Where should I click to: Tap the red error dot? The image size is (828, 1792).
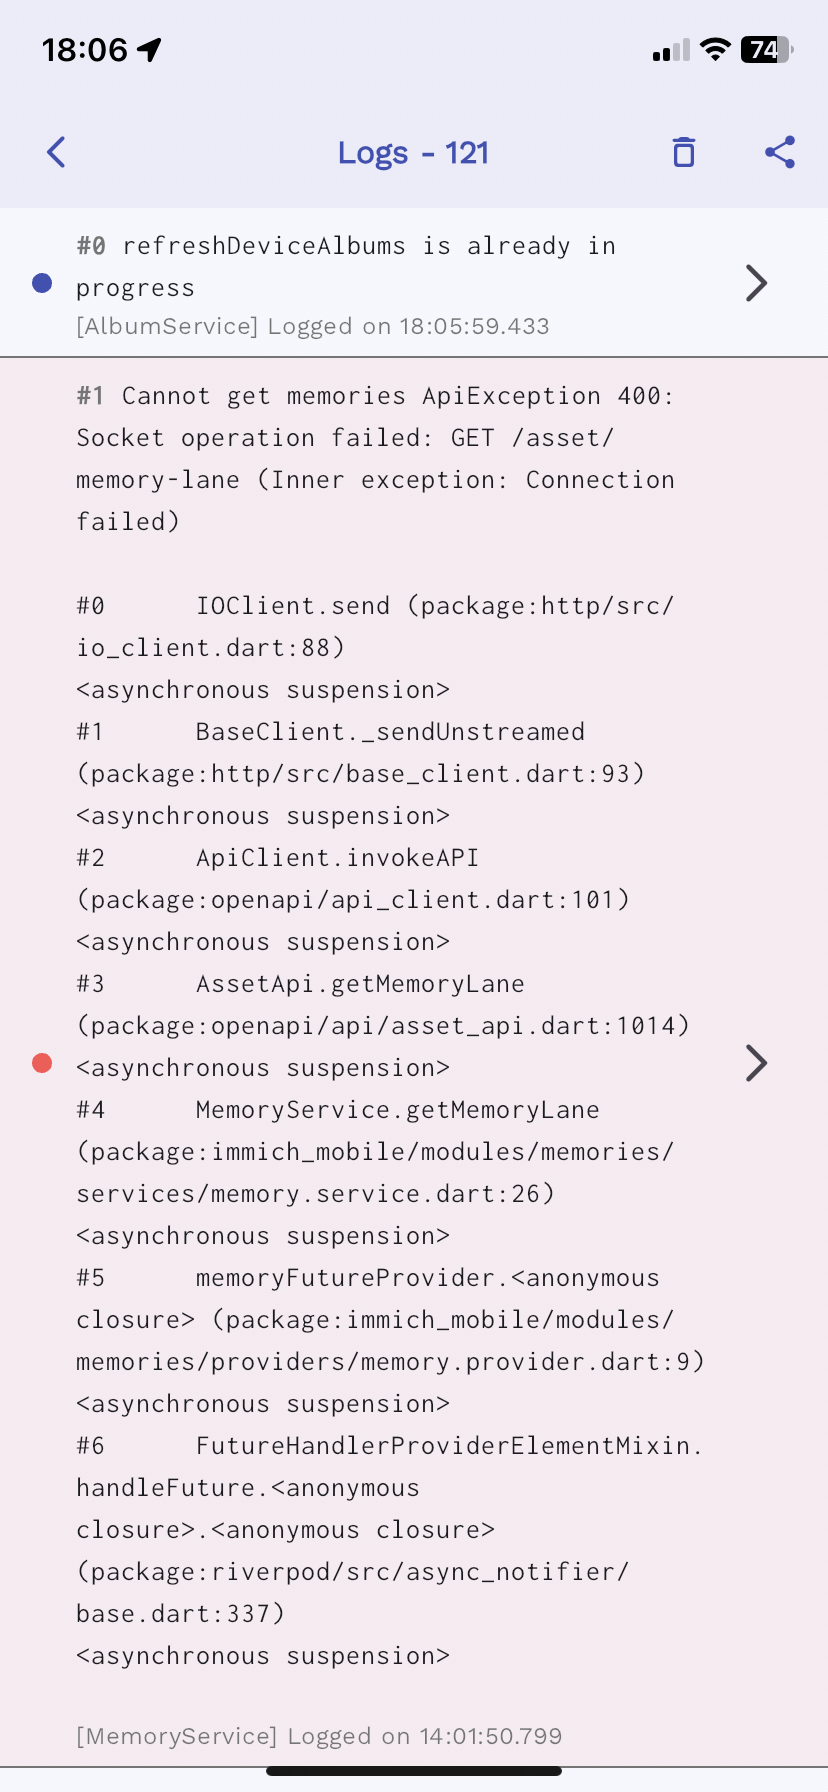[x=42, y=1063]
